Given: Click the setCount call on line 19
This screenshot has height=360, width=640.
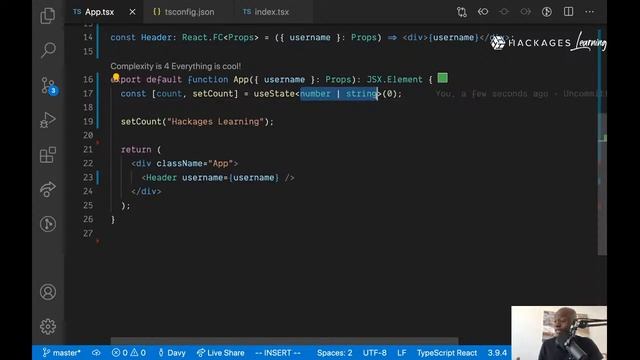Looking at the screenshot, I should point(141,122).
